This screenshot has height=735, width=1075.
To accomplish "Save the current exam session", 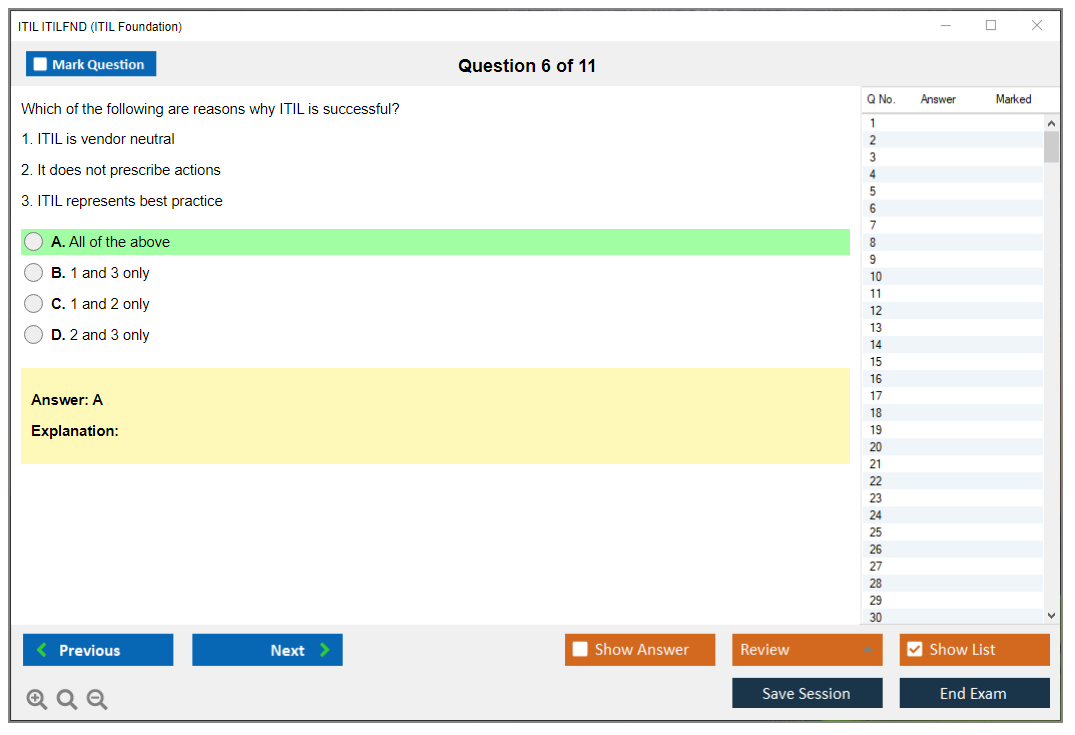I will pos(807,693).
